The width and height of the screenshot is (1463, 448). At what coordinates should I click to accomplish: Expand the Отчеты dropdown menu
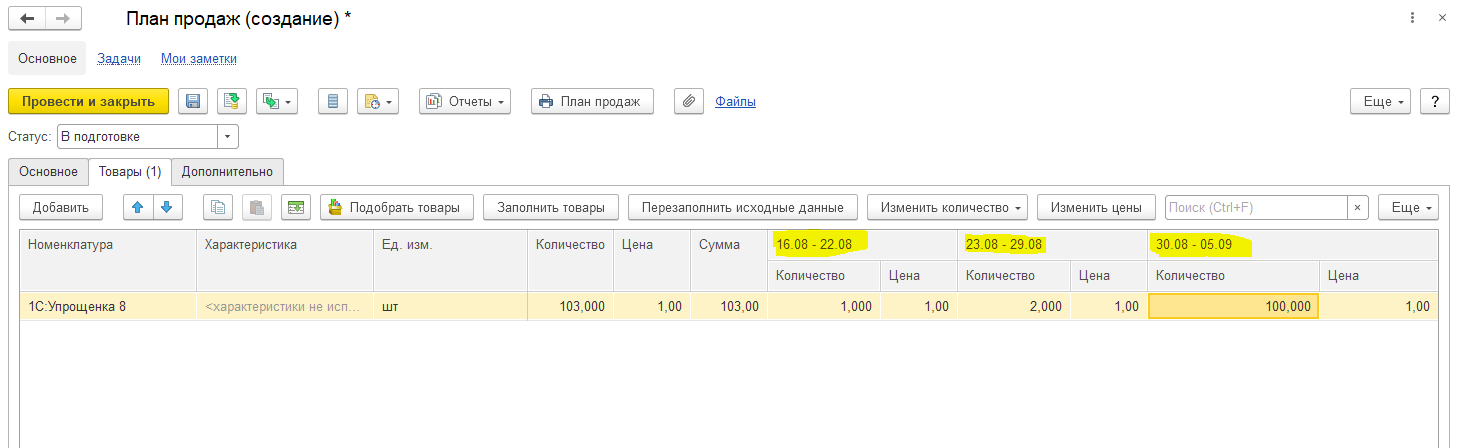pyautogui.click(x=465, y=101)
